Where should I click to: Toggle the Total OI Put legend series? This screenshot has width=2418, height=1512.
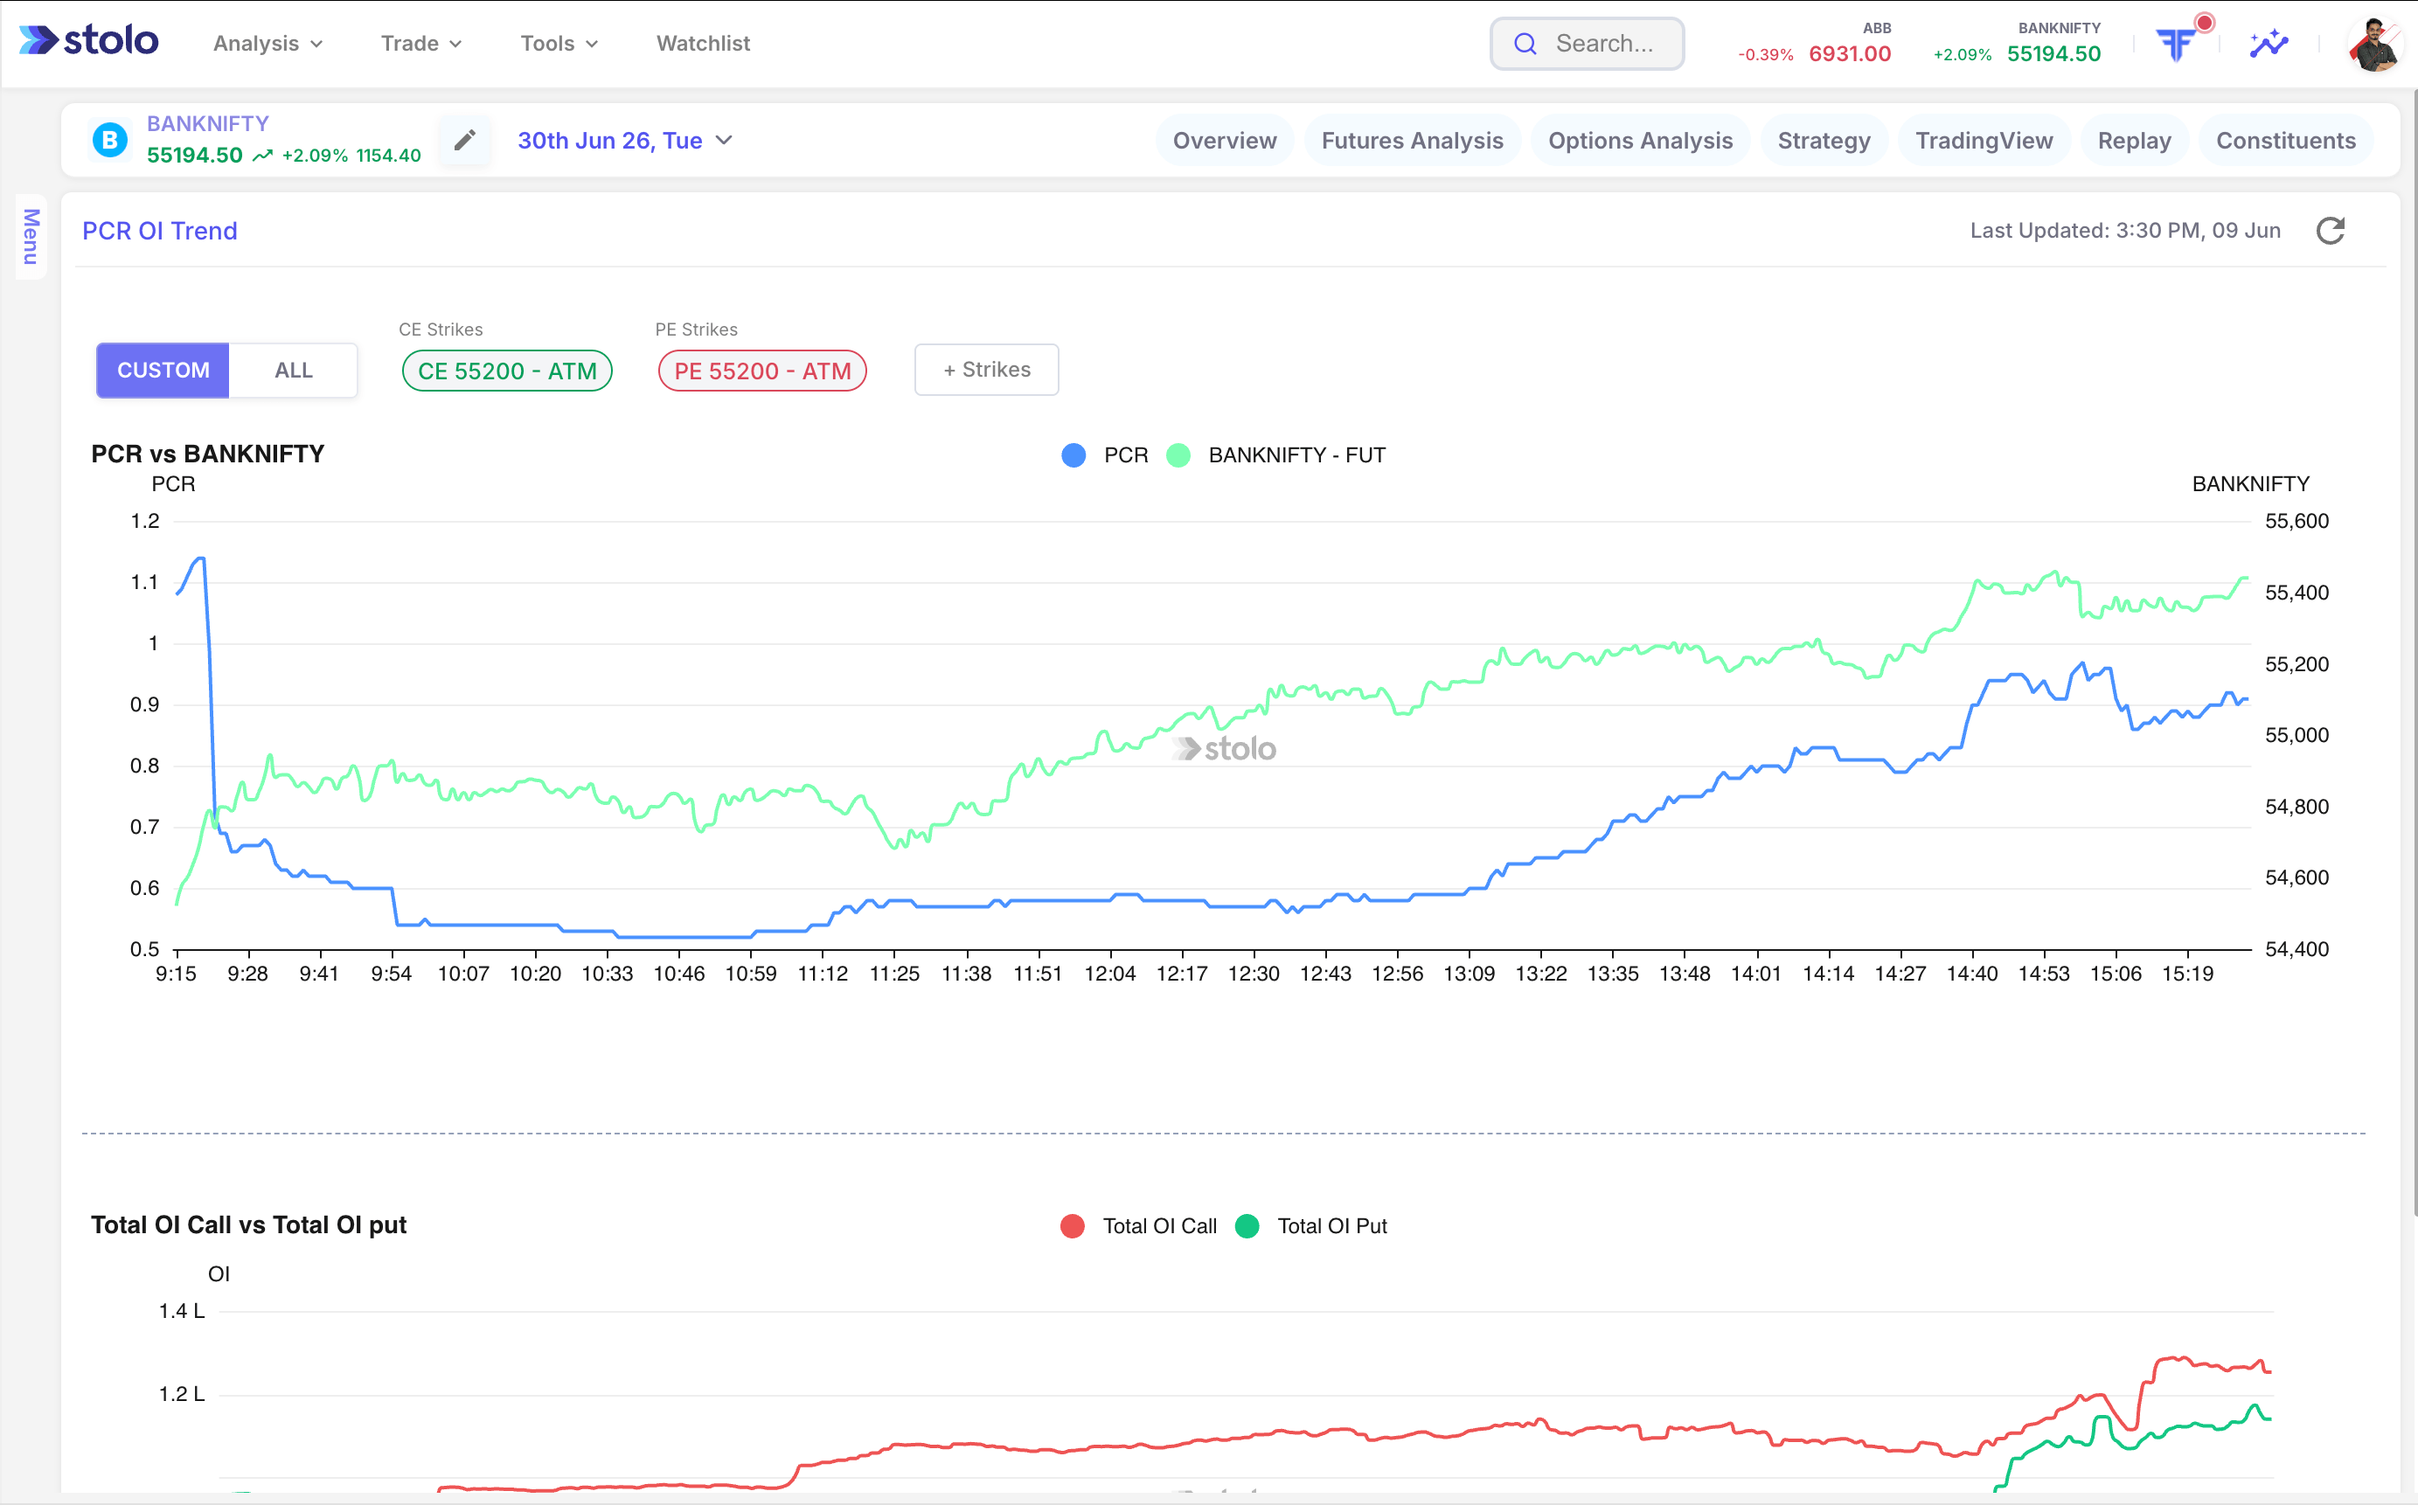1311,1226
